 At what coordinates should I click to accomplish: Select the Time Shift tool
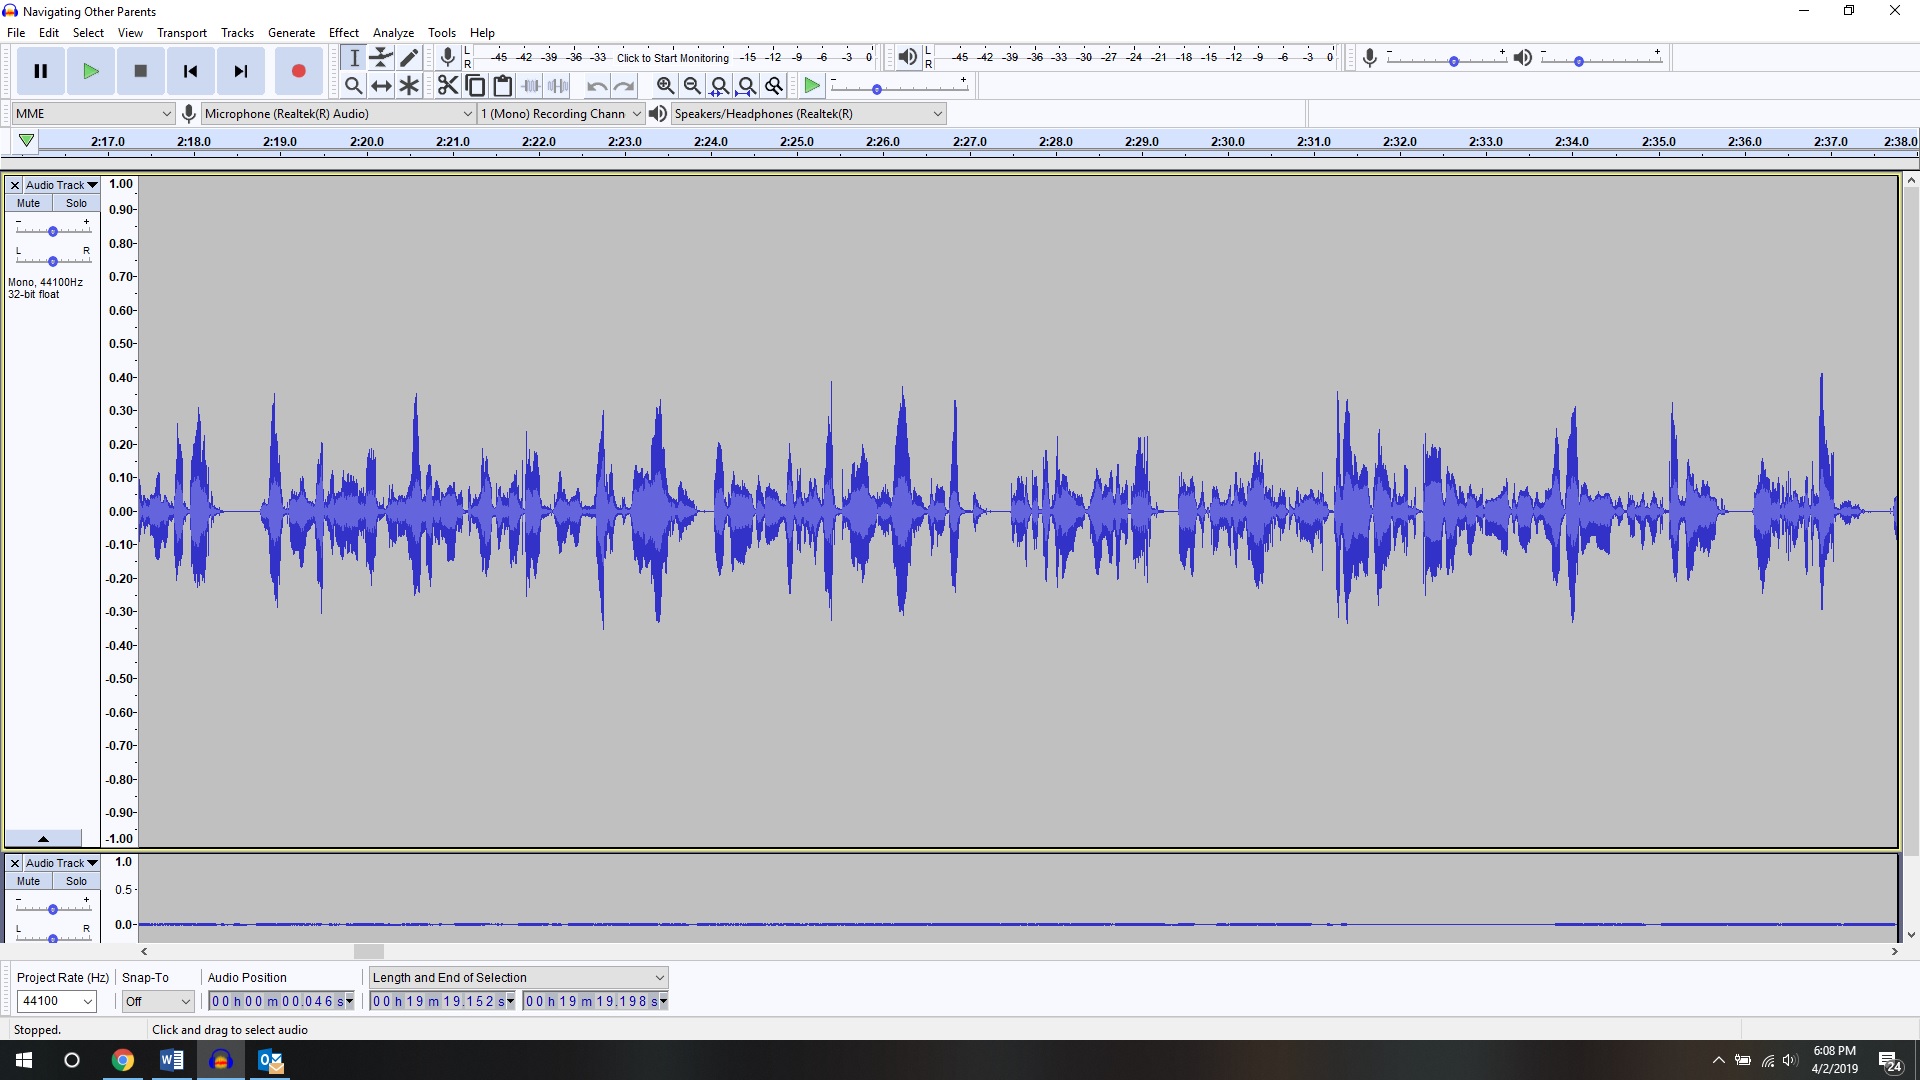click(381, 85)
